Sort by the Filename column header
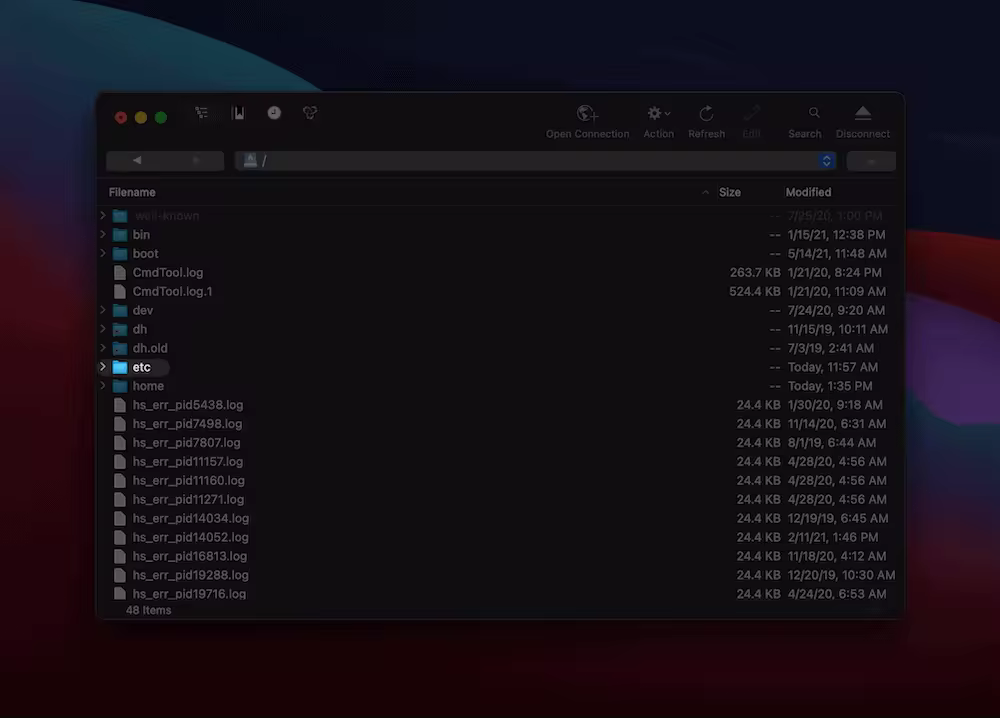 pos(132,192)
